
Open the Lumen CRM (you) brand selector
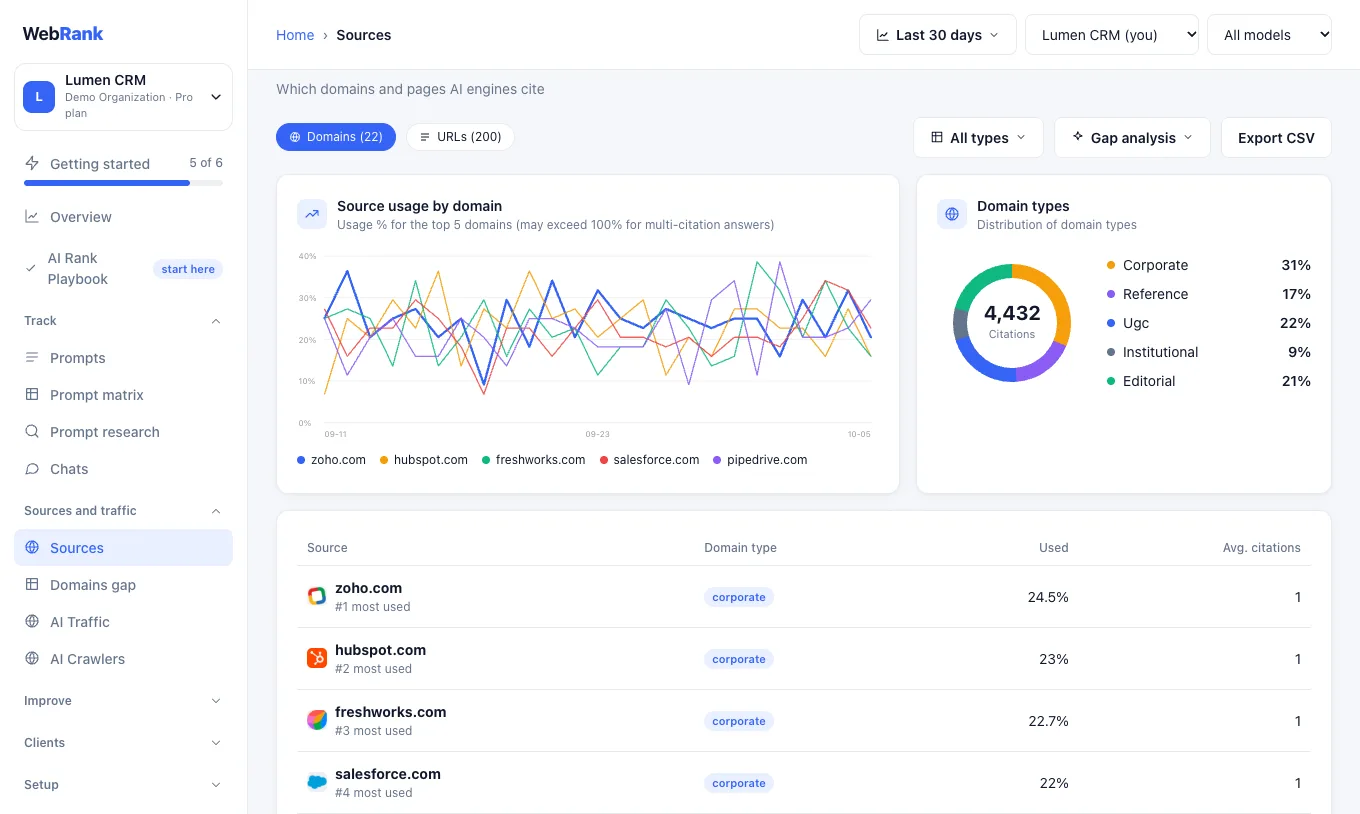(1112, 35)
